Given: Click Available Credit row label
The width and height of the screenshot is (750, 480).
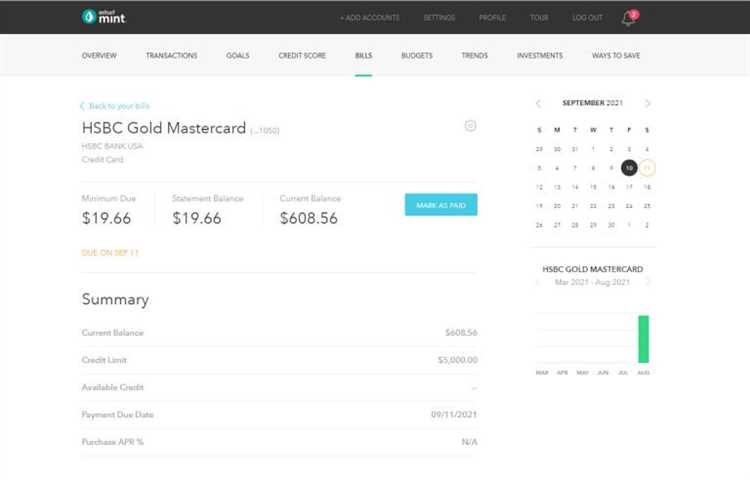Looking at the screenshot, I should 112,387.
